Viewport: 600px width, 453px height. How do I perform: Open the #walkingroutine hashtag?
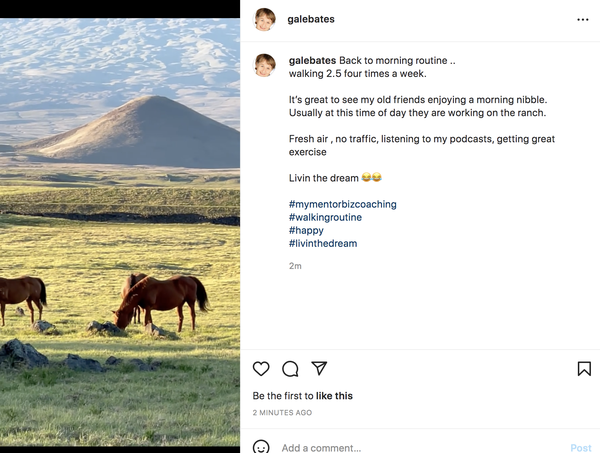pyautogui.click(x=325, y=217)
